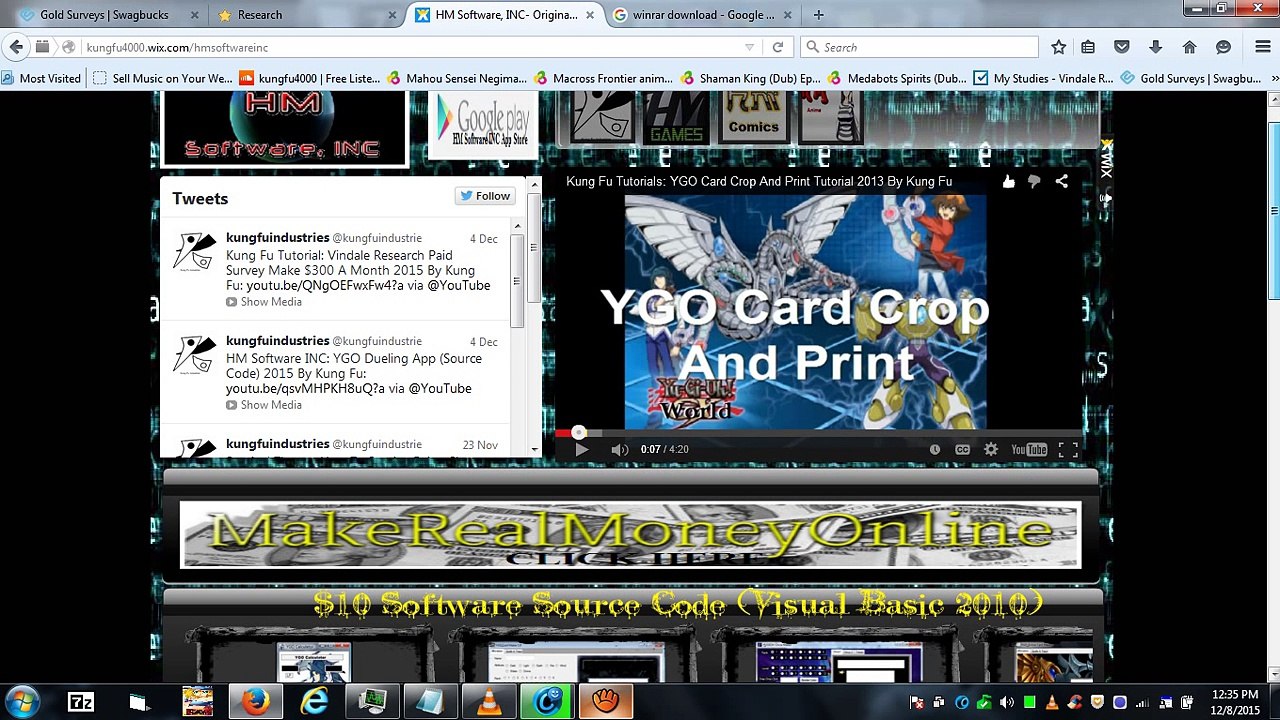Open VLC media player from the taskbar
The width and height of the screenshot is (1280, 720).
489,702
